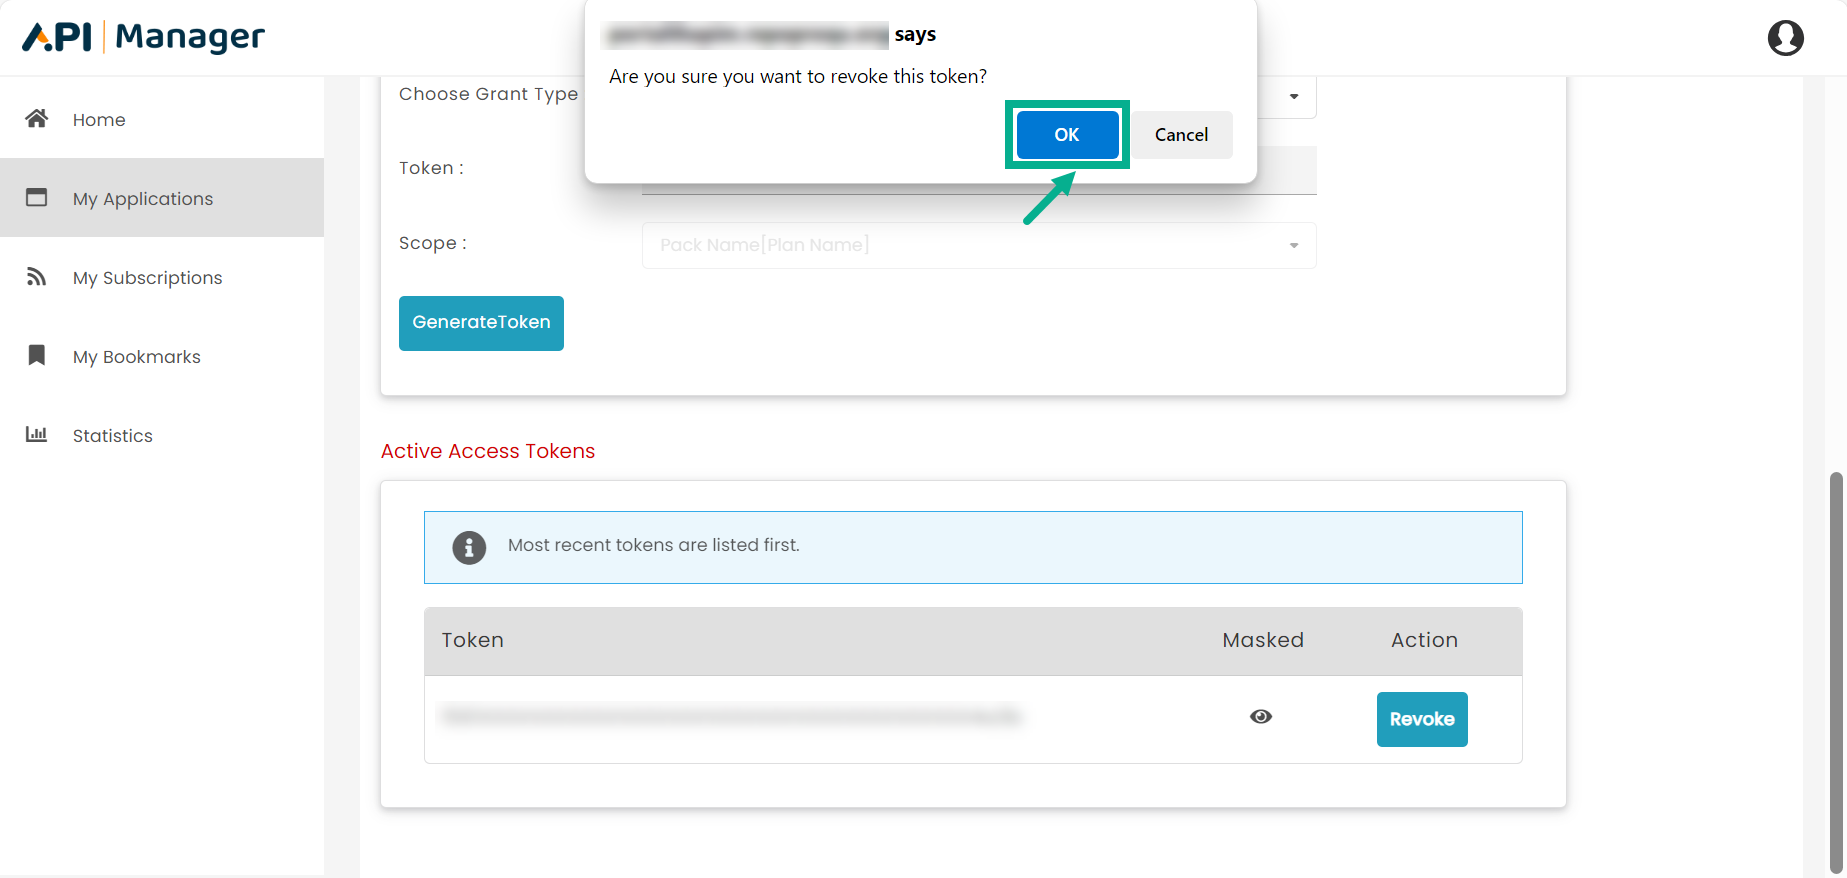
Task: Click the info icon in tokens notice
Action: [469, 548]
